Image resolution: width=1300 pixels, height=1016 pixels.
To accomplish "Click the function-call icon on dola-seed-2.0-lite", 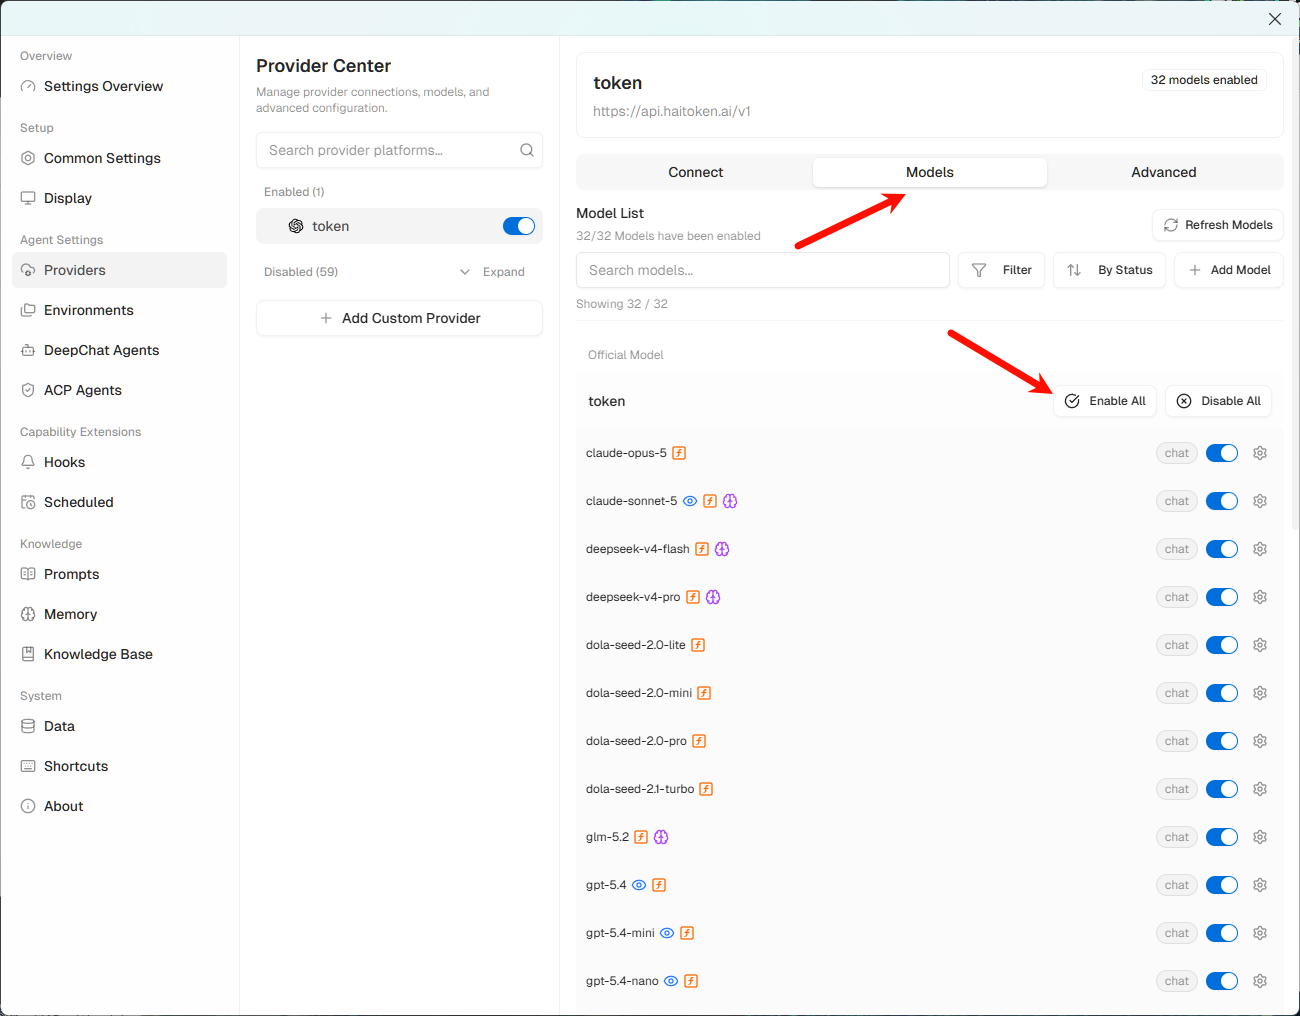I will coord(698,645).
